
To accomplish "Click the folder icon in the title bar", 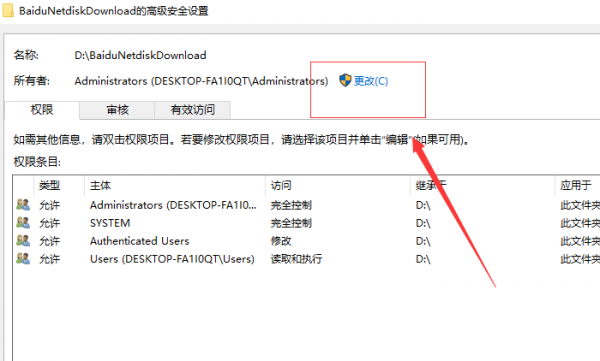I will pos(8,10).
